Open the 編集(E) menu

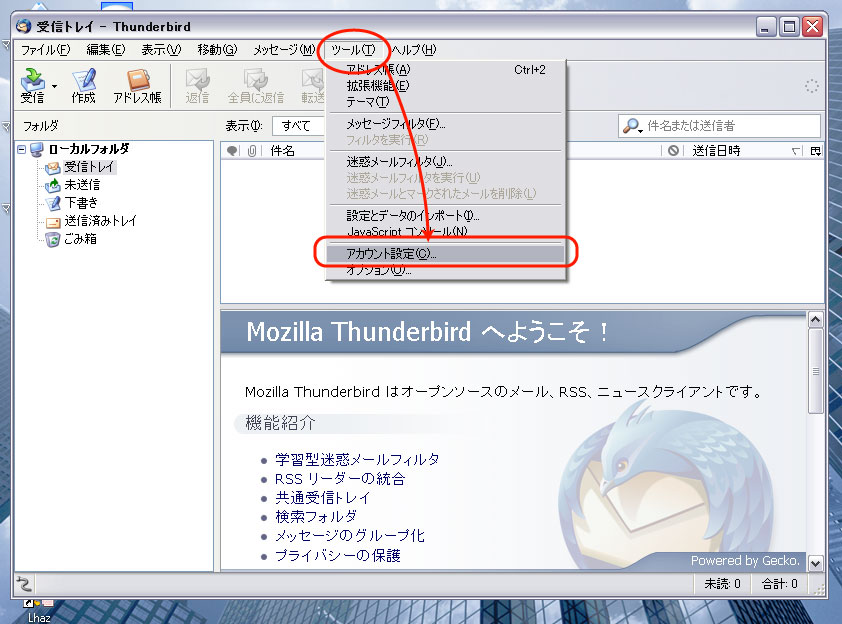click(x=106, y=50)
